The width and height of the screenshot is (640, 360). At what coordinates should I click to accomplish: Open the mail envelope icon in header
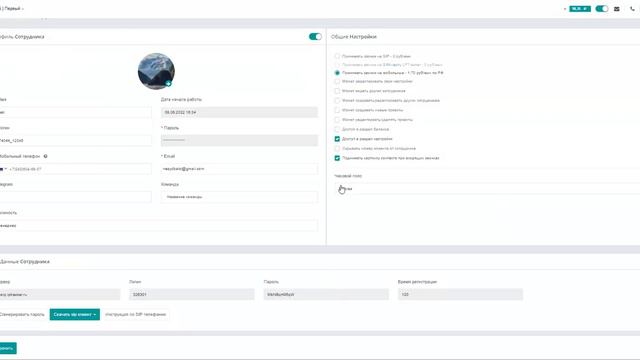(x=617, y=9)
